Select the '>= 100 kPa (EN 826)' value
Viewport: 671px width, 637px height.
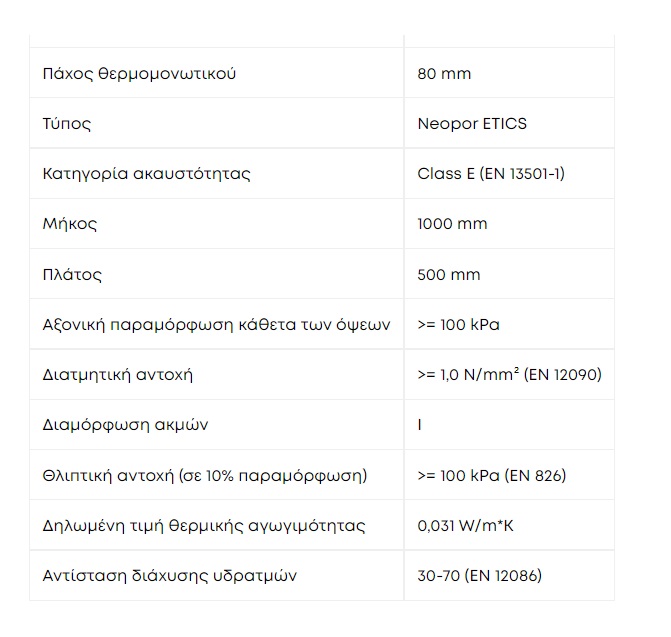(492, 475)
